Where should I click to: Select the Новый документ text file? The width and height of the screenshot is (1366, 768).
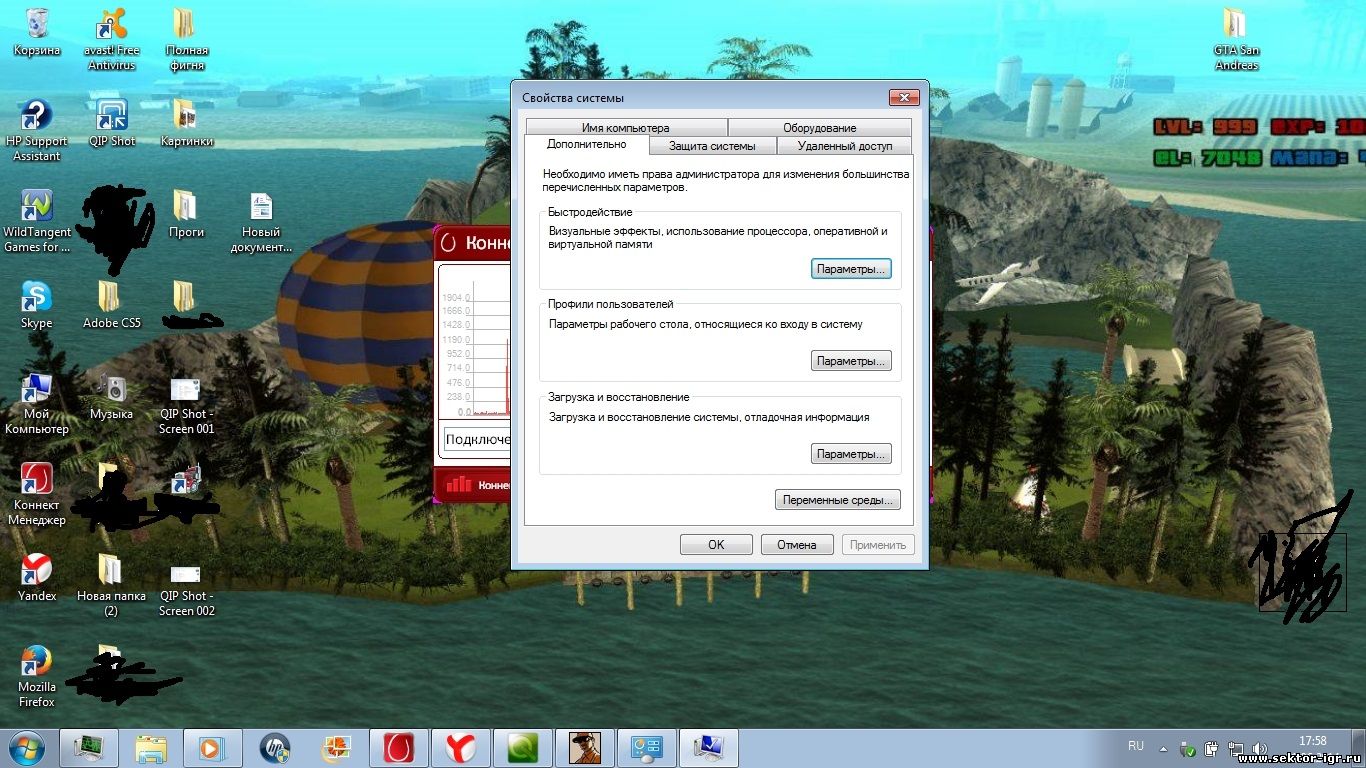(261, 221)
